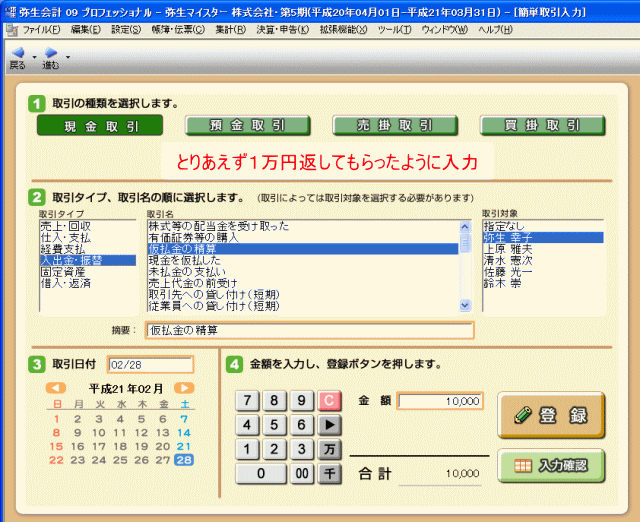Click the app icon left of the ファイル menu
The image size is (640, 522).
12,30
